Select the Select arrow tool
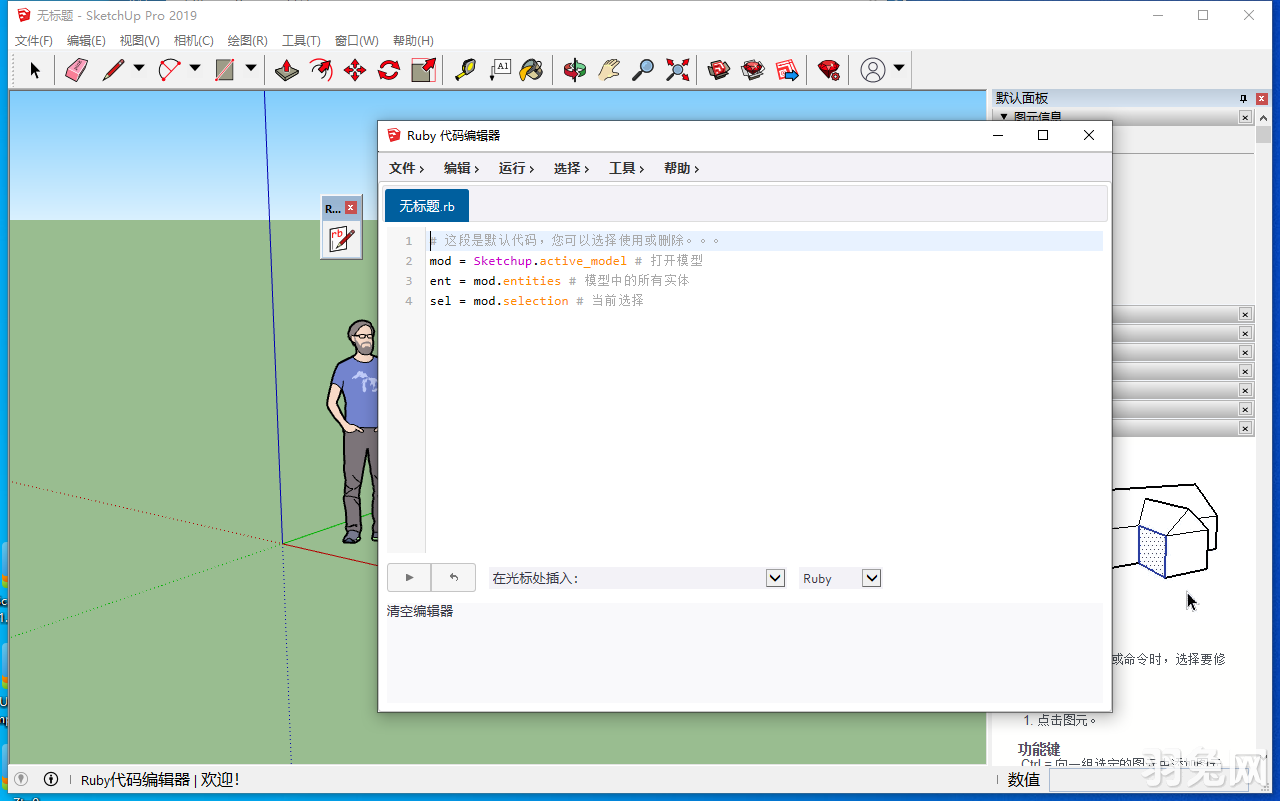Viewport: 1280px width, 801px height. [35, 69]
